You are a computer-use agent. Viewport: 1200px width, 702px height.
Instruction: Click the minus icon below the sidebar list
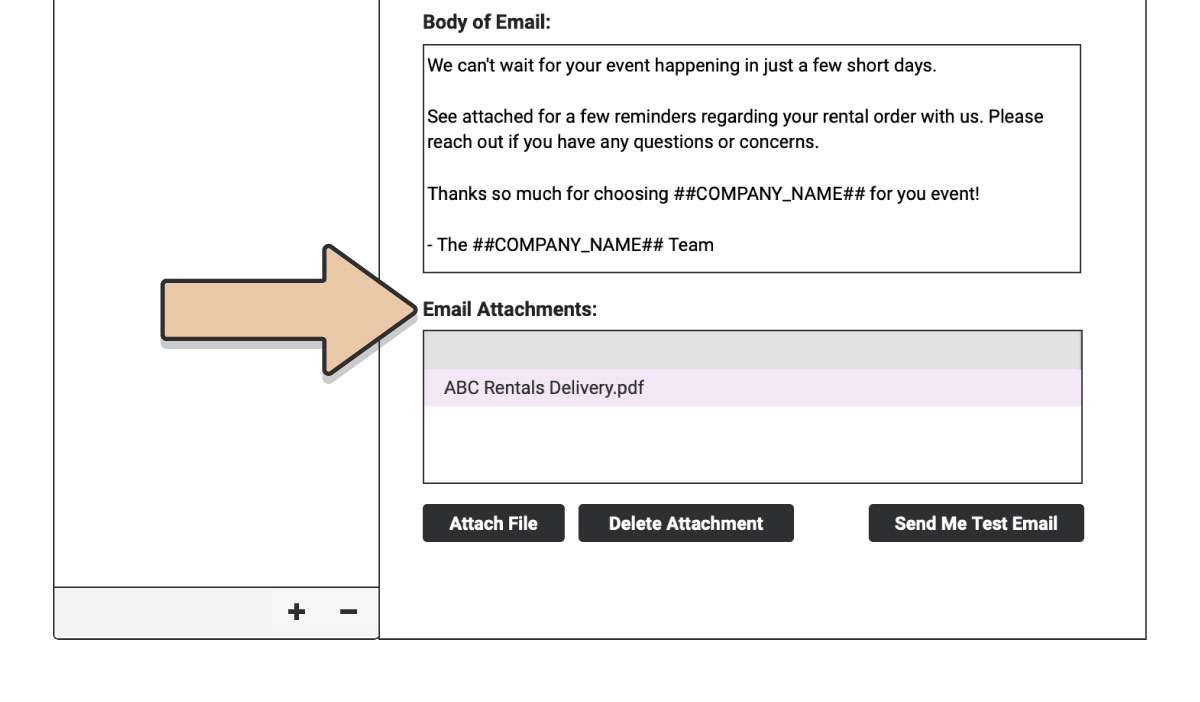[348, 612]
